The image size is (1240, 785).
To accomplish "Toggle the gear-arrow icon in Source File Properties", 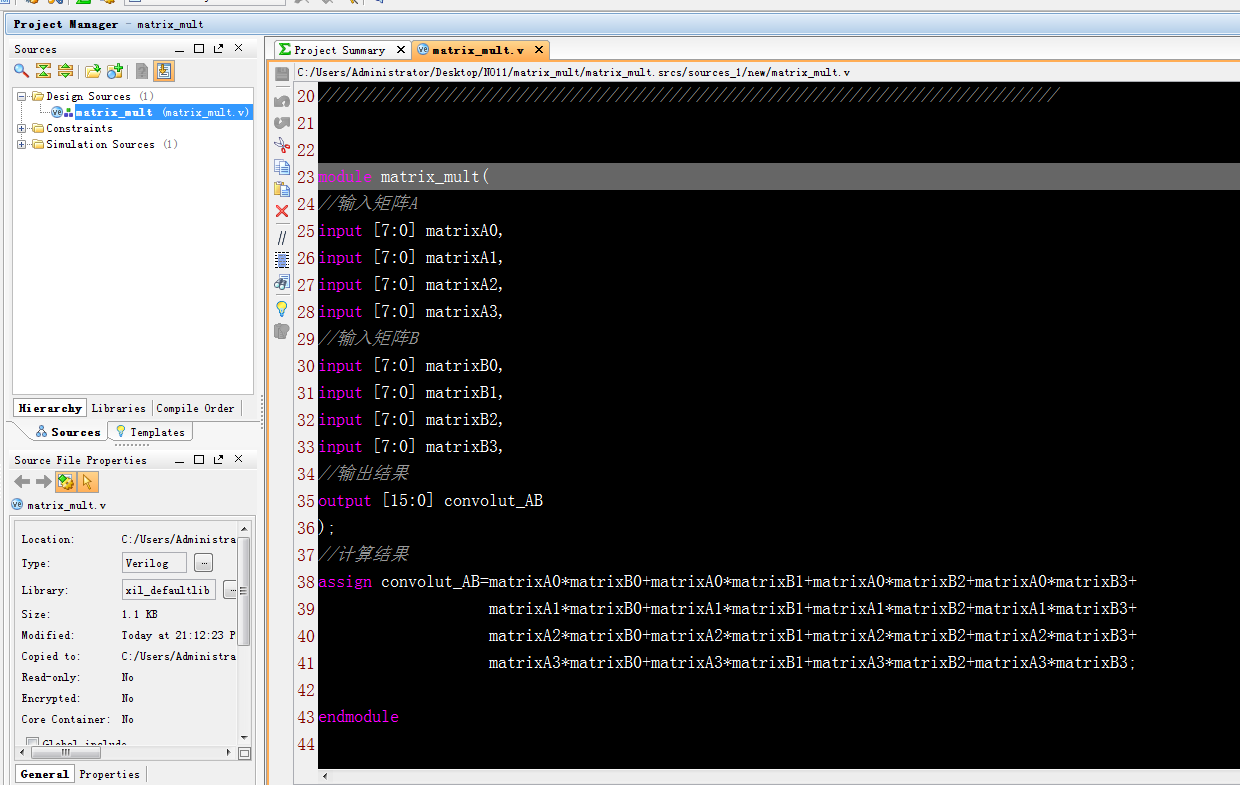I will 66,482.
